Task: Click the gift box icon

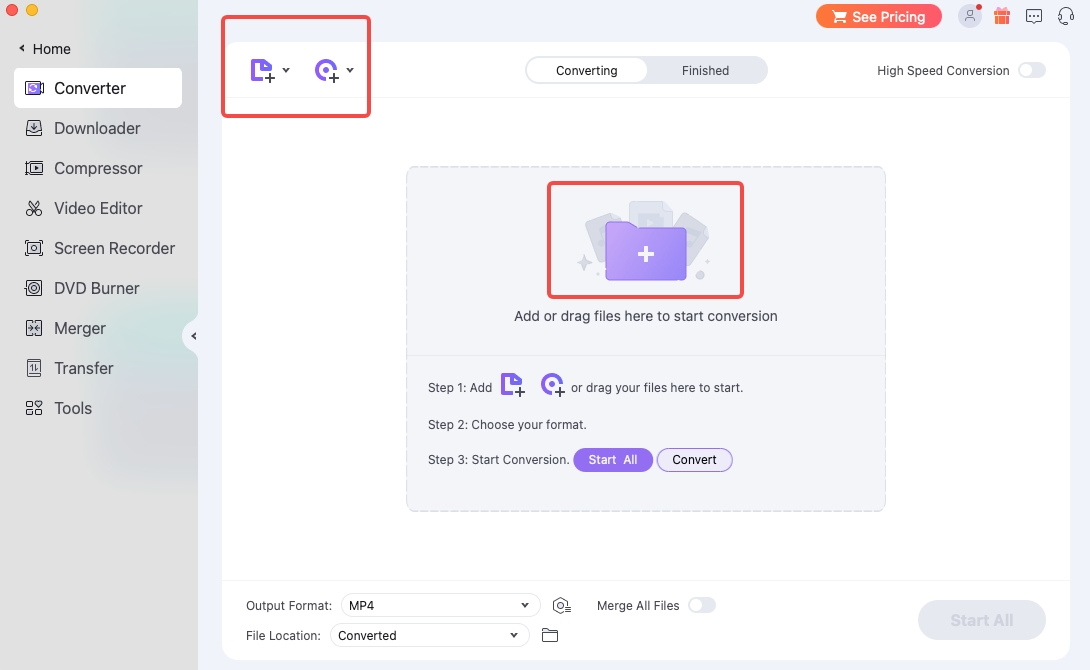Action: click(x=1002, y=16)
